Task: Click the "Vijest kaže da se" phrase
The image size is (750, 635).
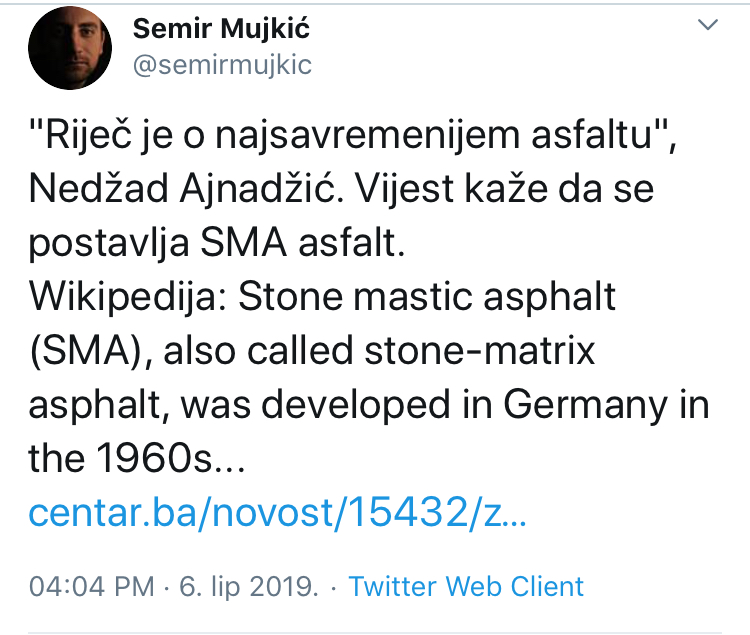Action: (504, 188)
